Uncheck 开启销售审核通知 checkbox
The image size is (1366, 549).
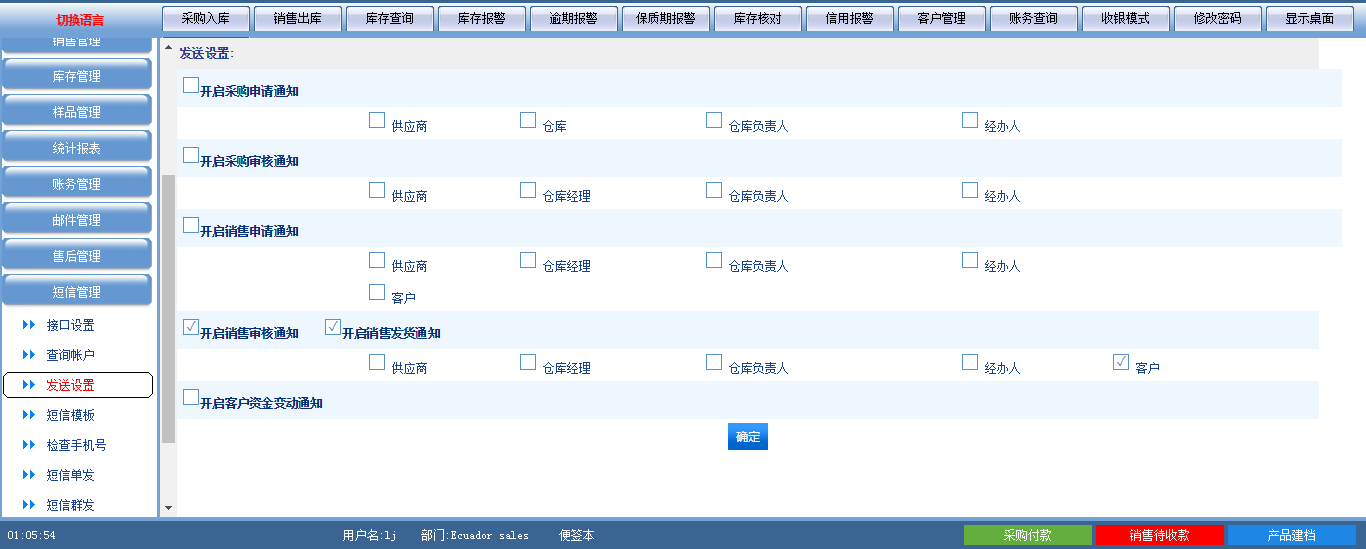point(191,327)
